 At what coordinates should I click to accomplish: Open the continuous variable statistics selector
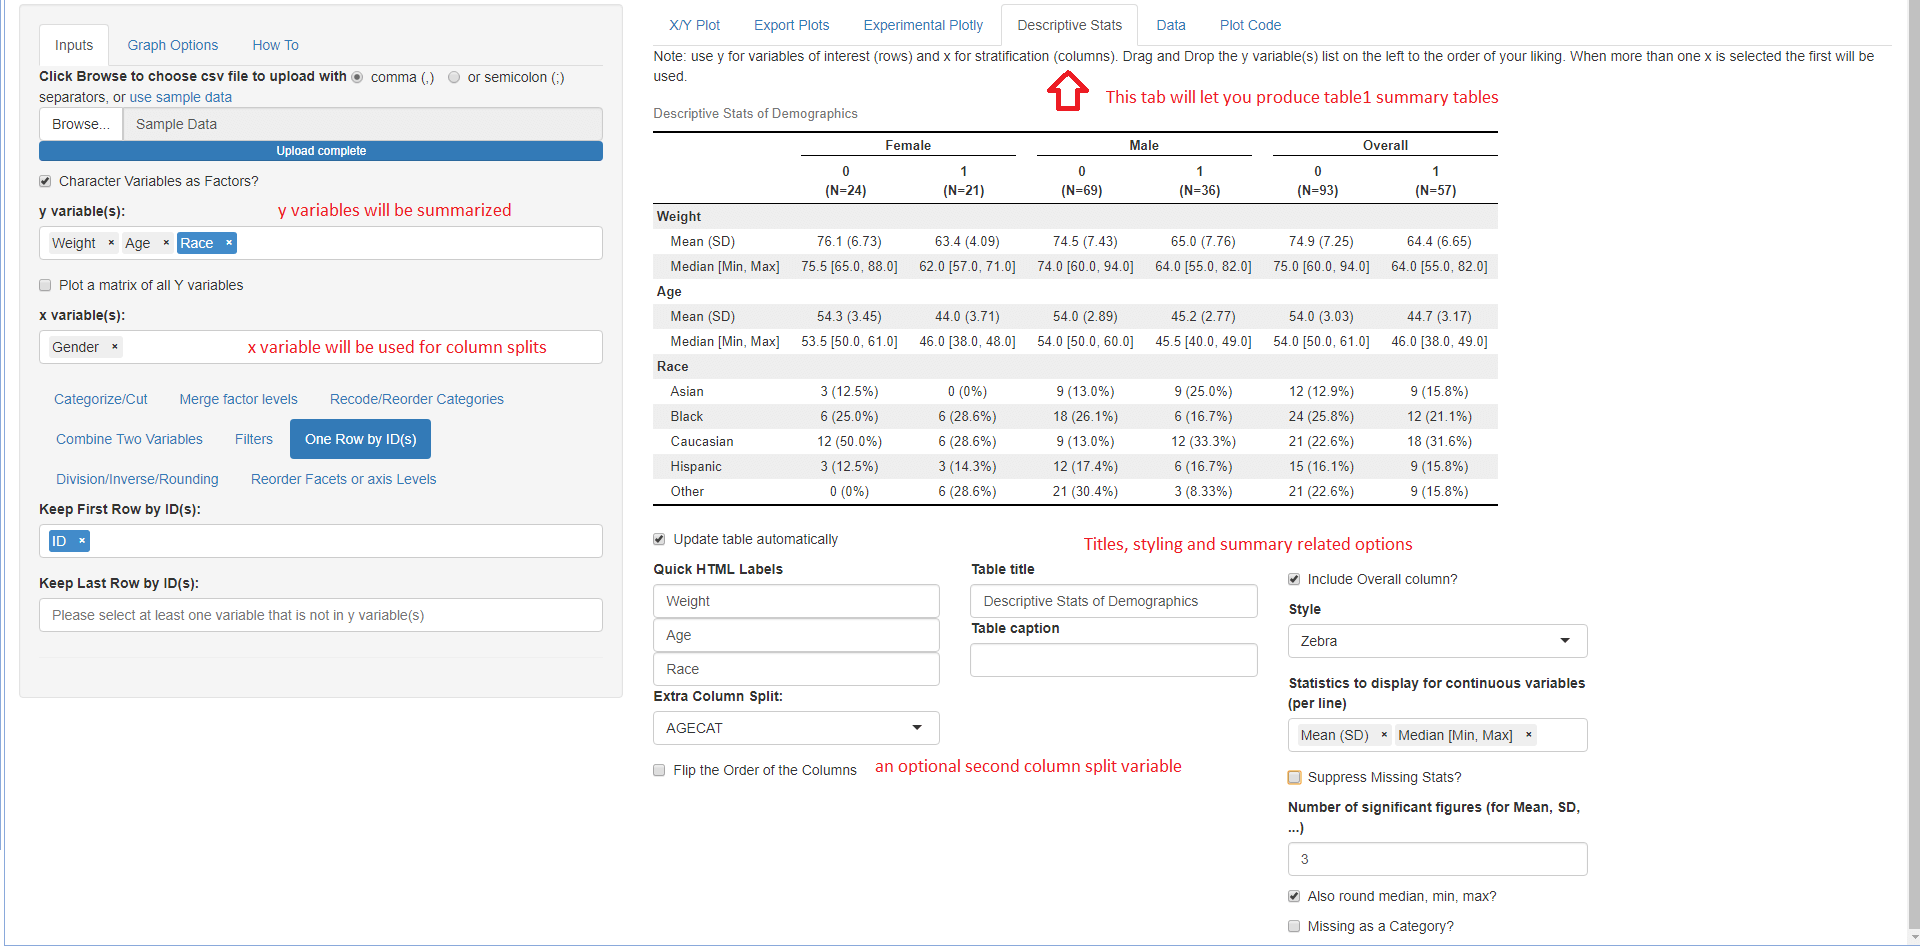[x=1436, y=735]
